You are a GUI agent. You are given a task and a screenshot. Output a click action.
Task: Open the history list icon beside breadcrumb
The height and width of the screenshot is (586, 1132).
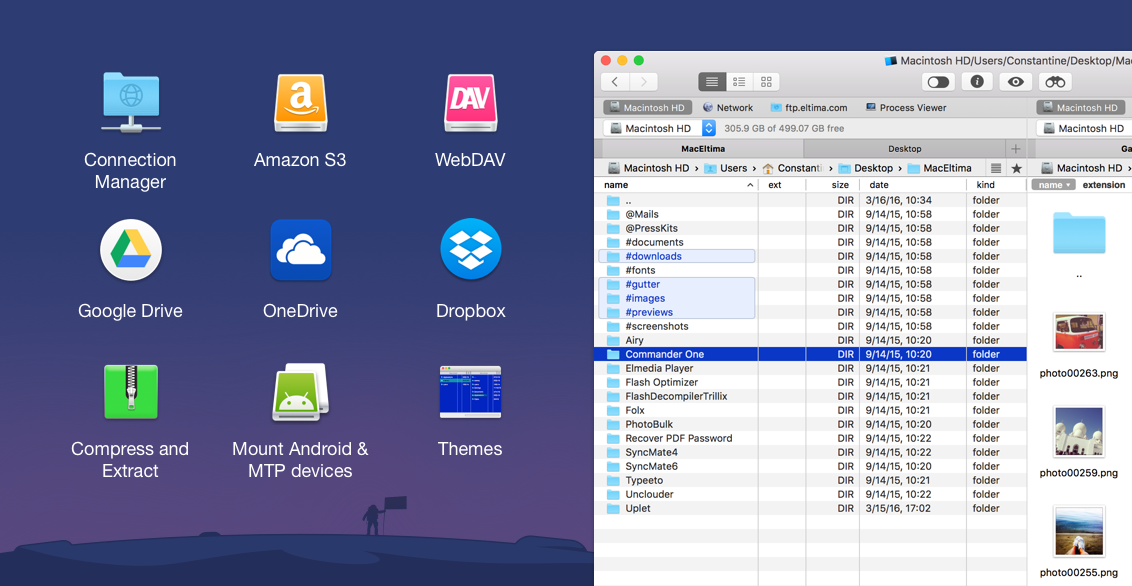tap(996, 168)
